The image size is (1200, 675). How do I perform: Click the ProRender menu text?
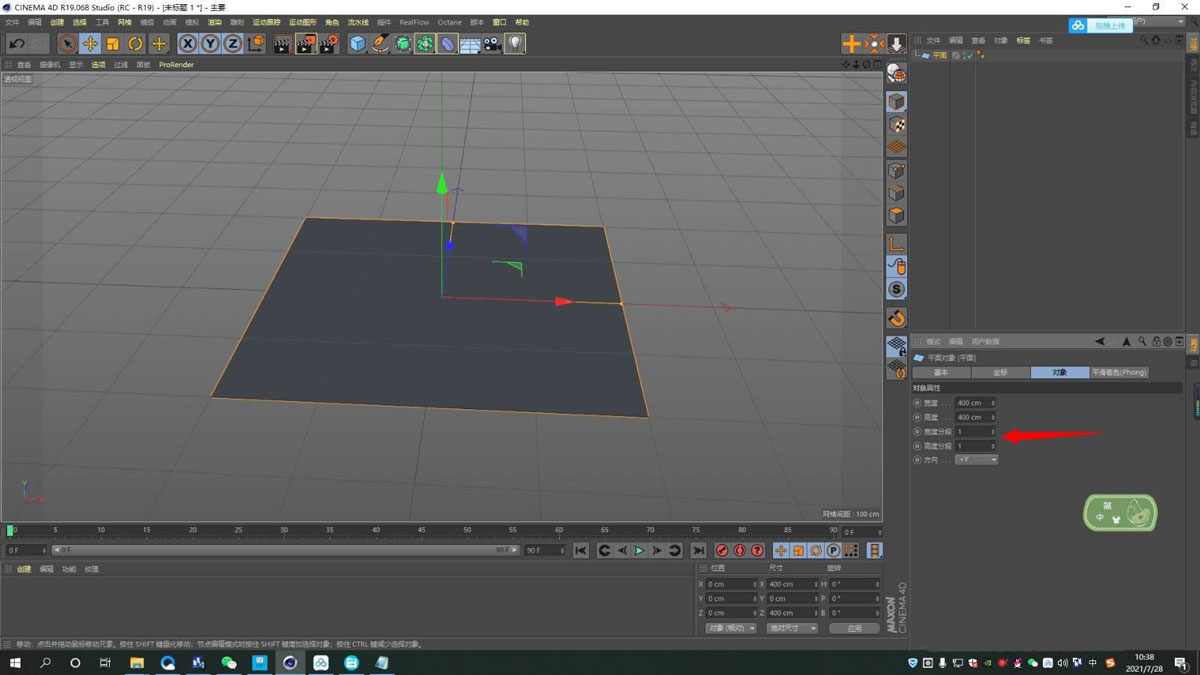[176, 64]
